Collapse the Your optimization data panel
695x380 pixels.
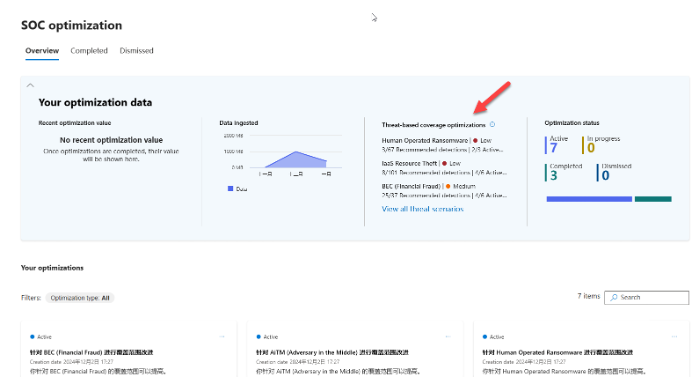point(30,85)
